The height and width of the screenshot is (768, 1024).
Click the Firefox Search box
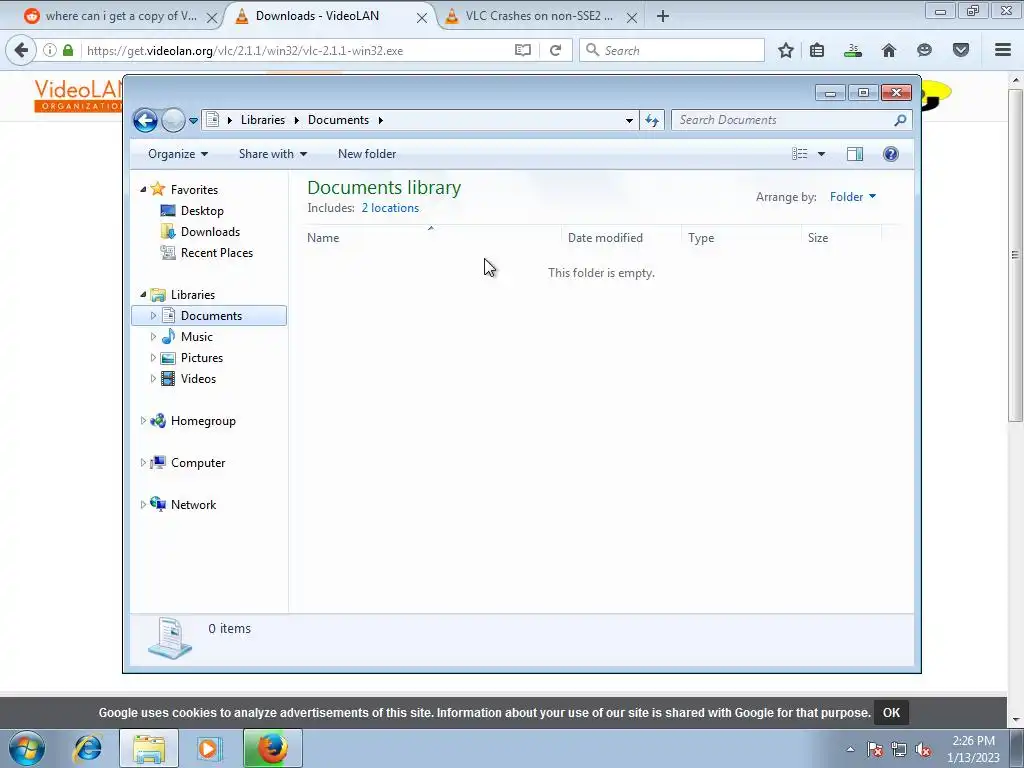point(672,50)
